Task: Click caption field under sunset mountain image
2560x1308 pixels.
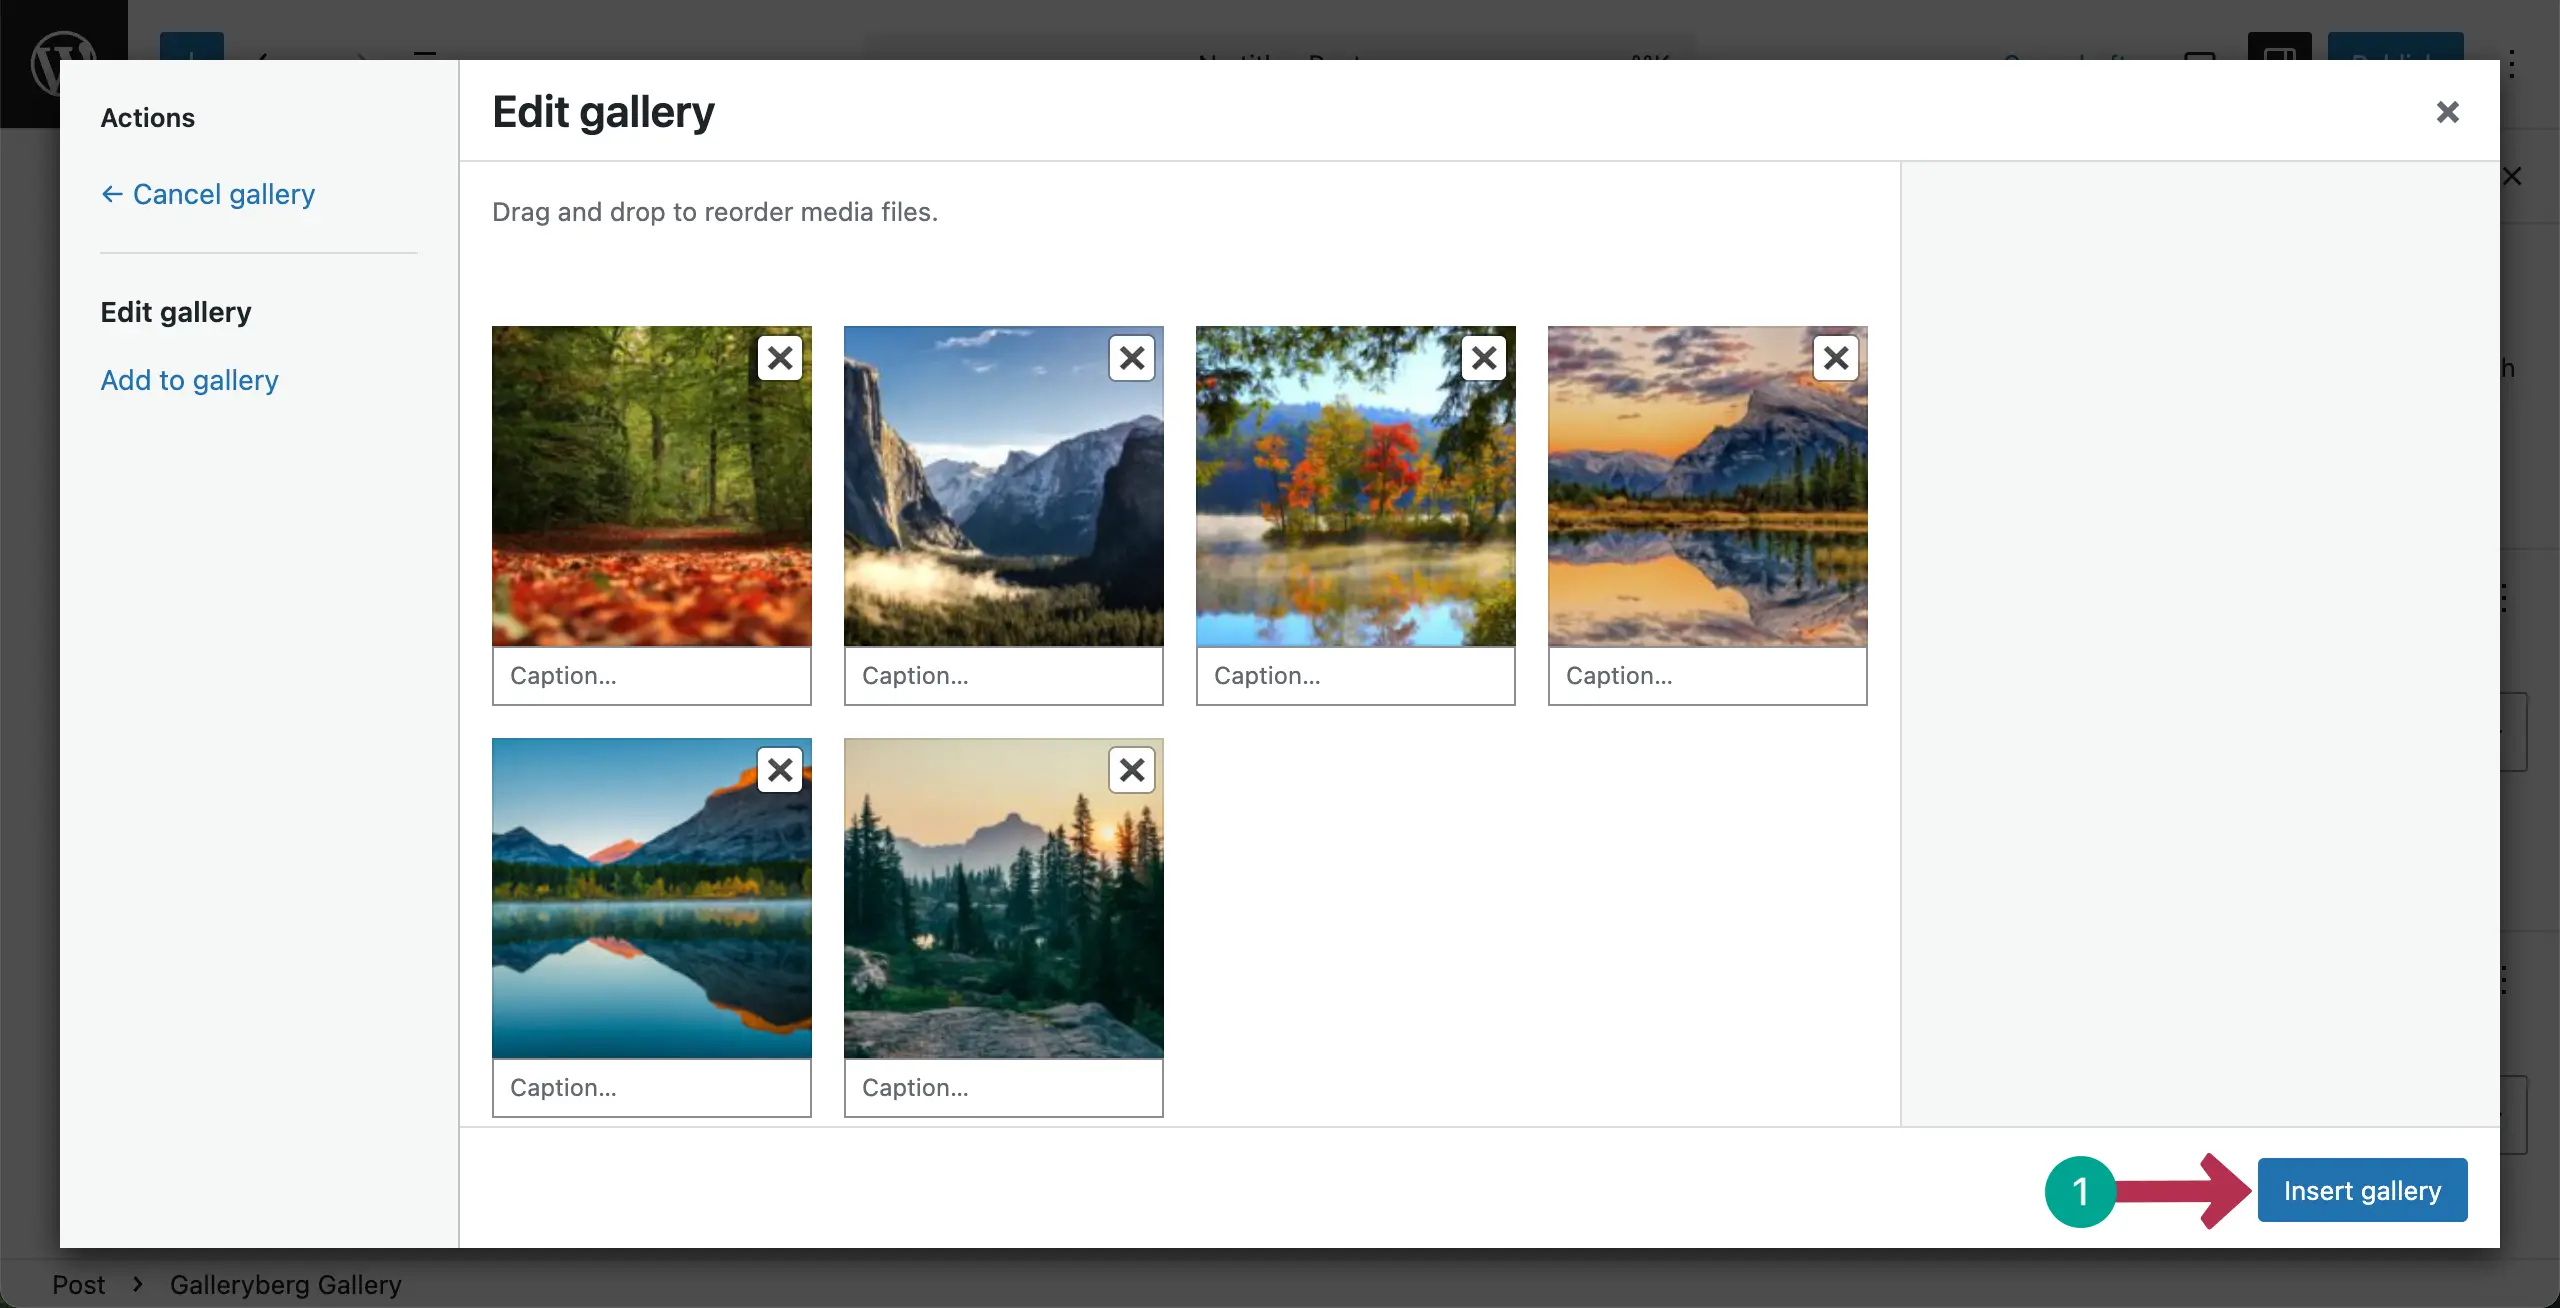Action: tap(1707, 676)
